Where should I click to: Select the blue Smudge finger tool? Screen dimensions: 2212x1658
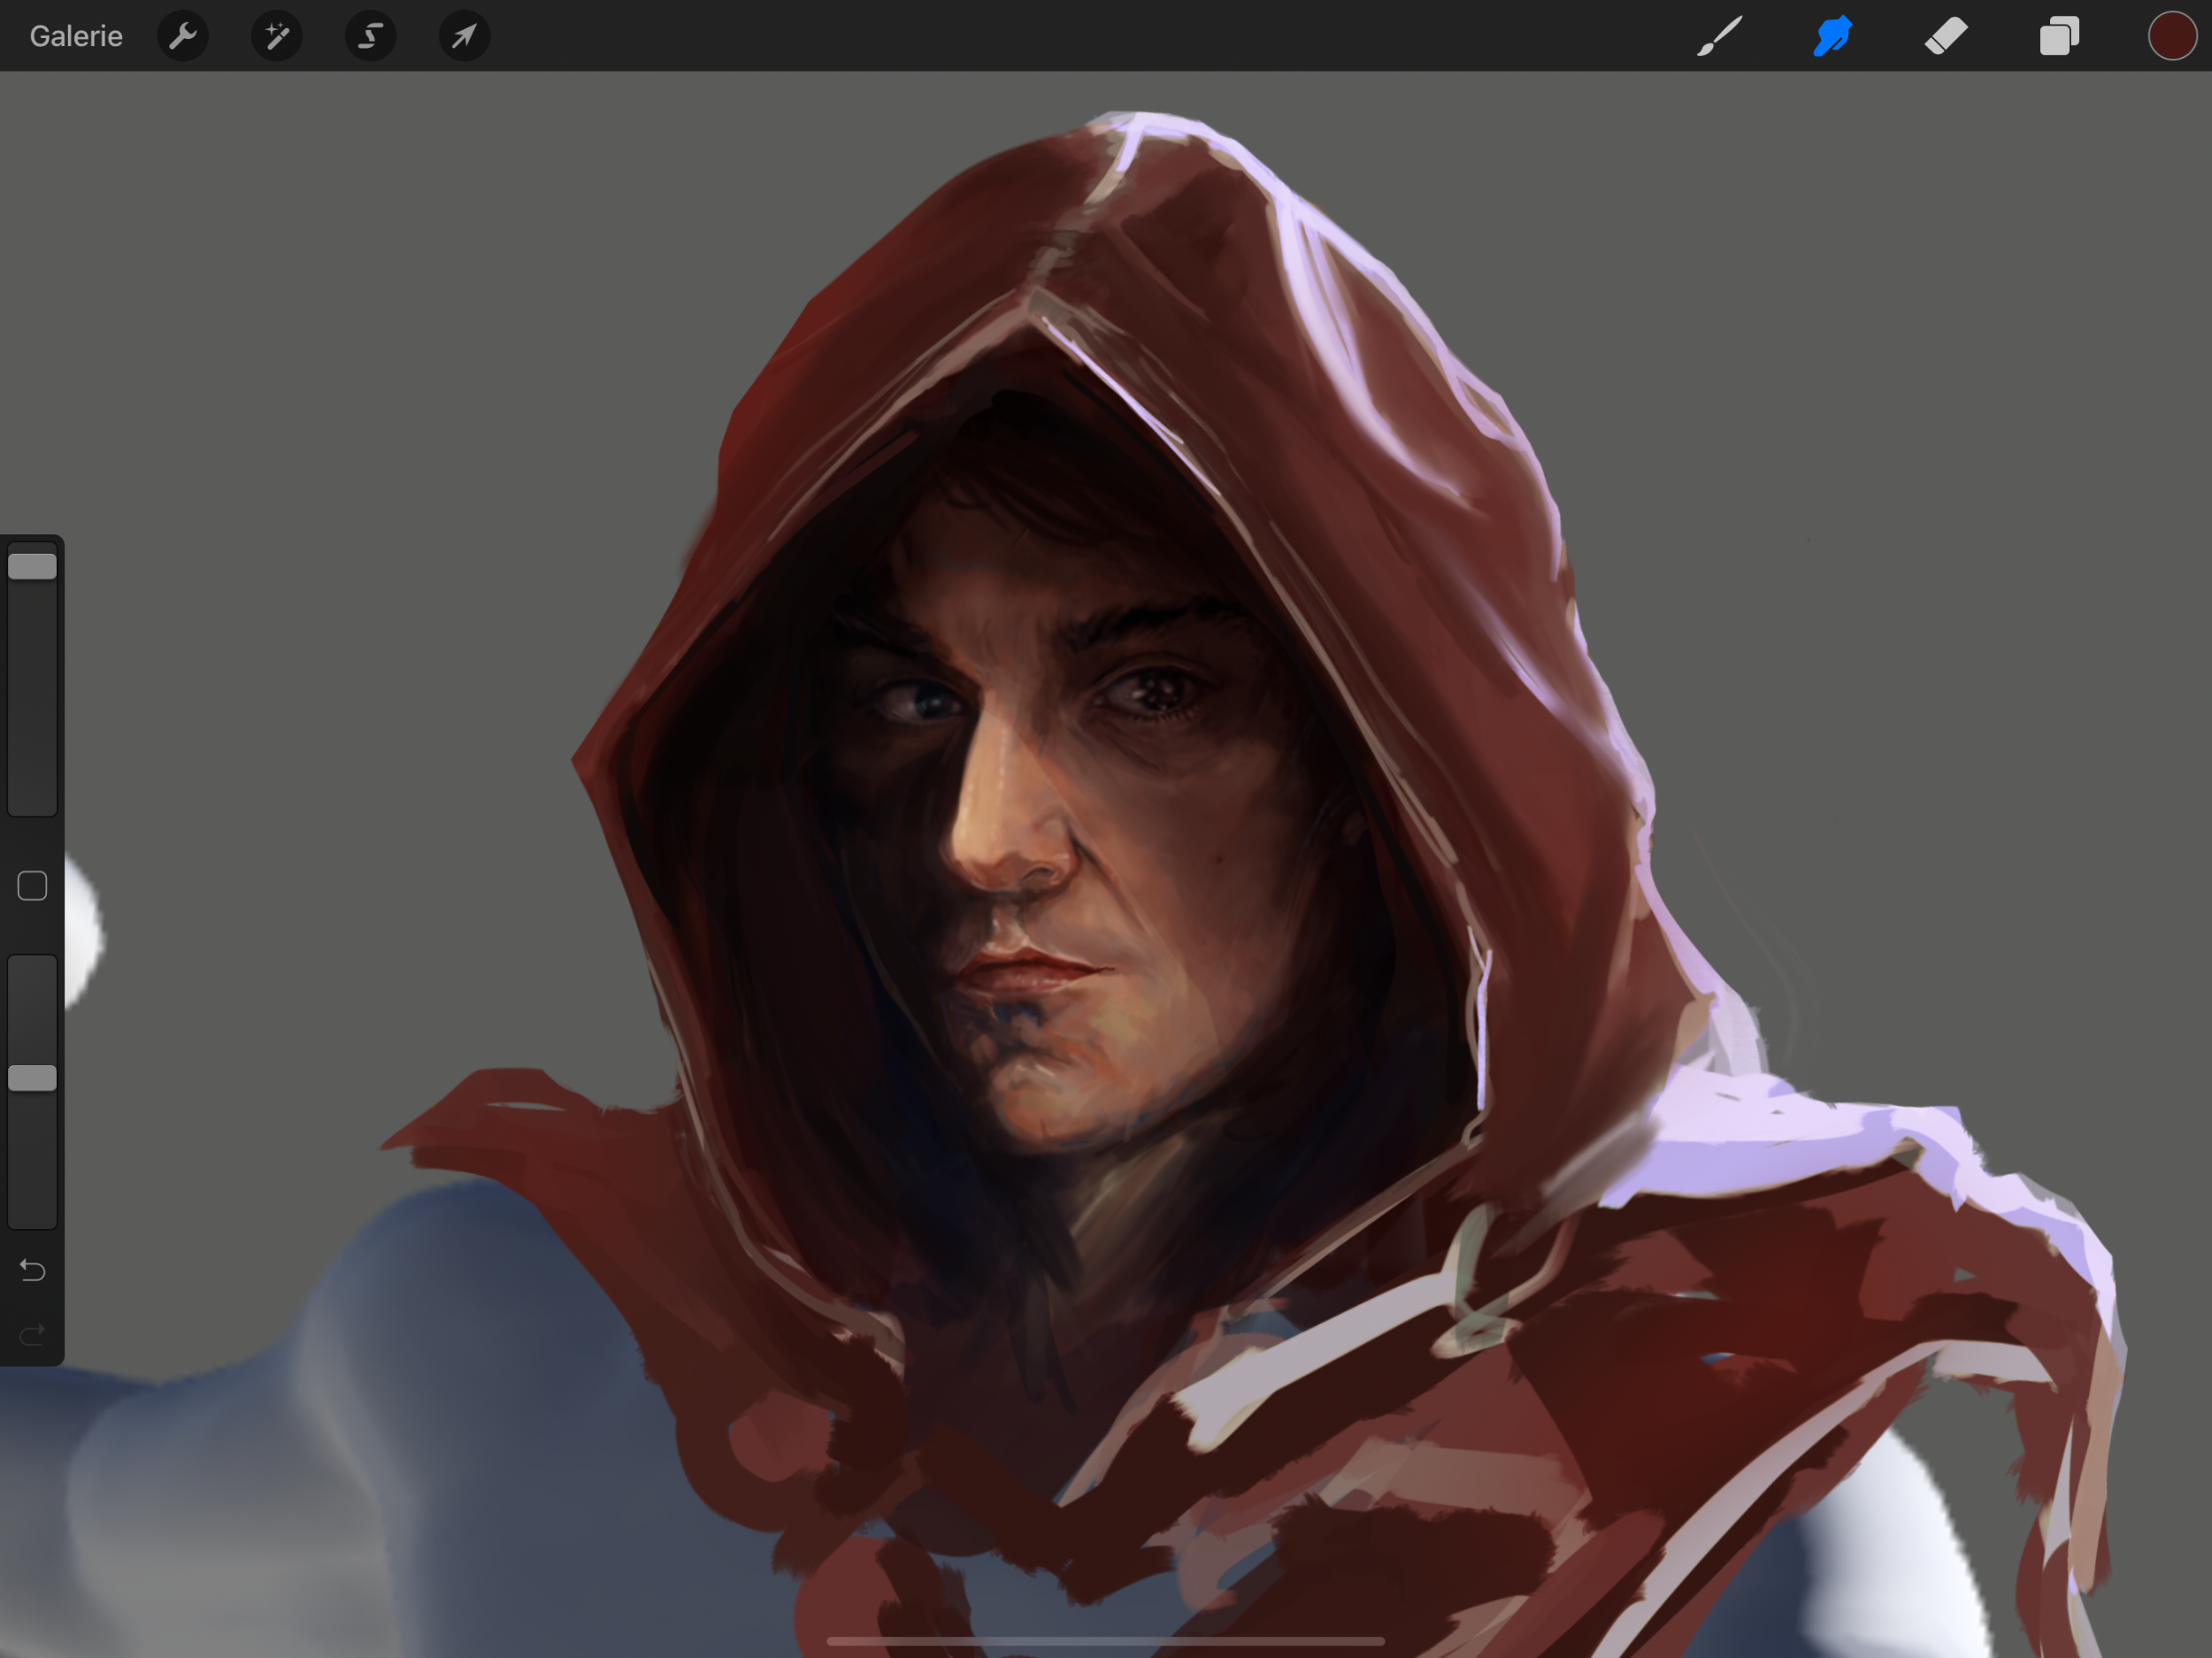click(x=1832, y=36)
